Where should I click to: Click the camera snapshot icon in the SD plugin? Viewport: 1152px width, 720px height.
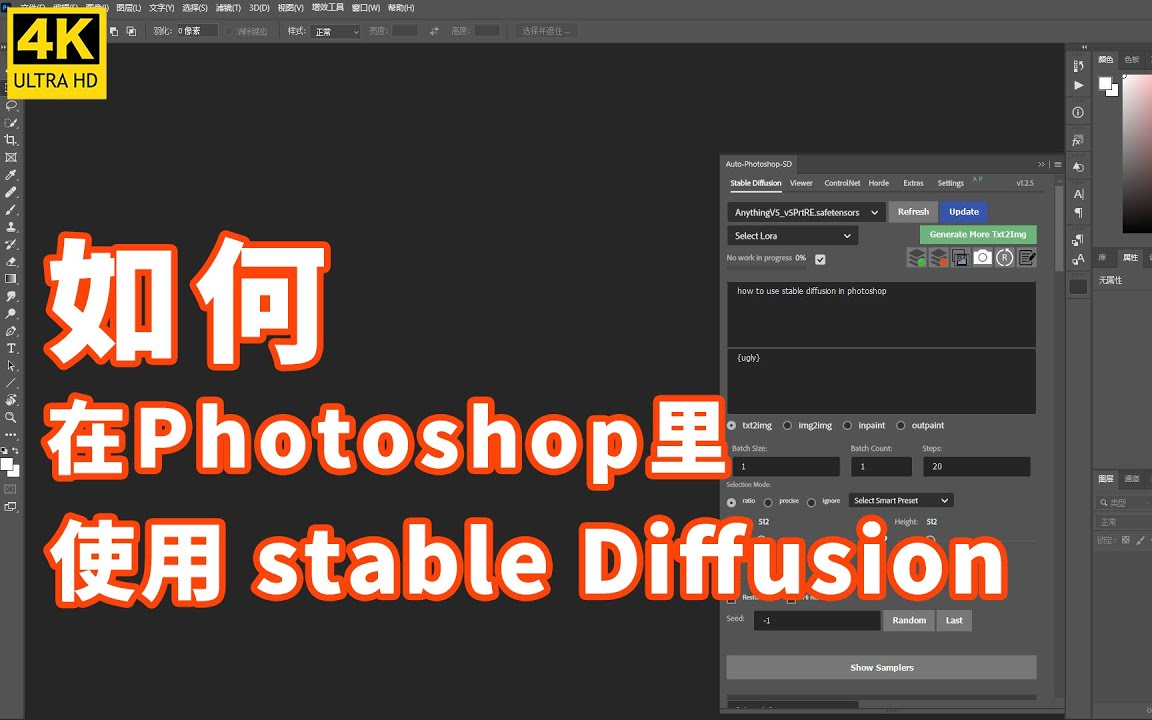982,257
